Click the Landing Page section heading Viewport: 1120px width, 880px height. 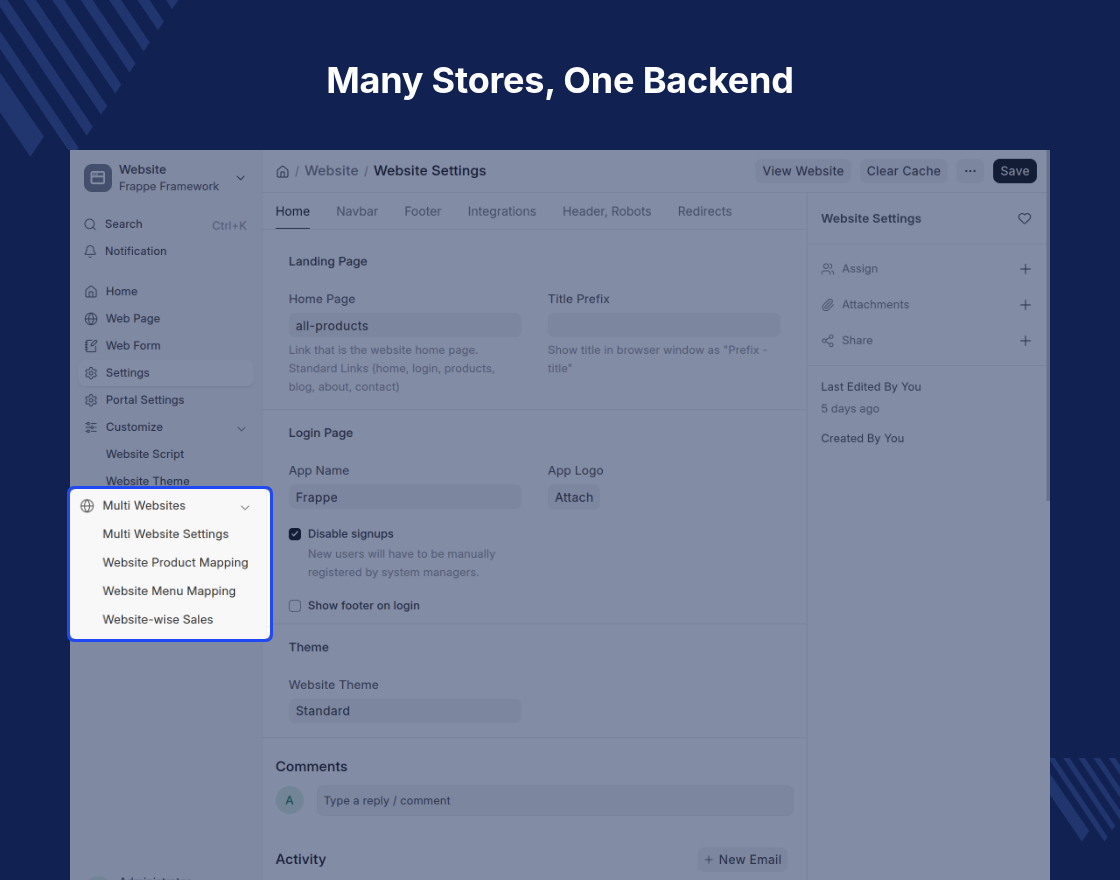[x=328, y=261]
